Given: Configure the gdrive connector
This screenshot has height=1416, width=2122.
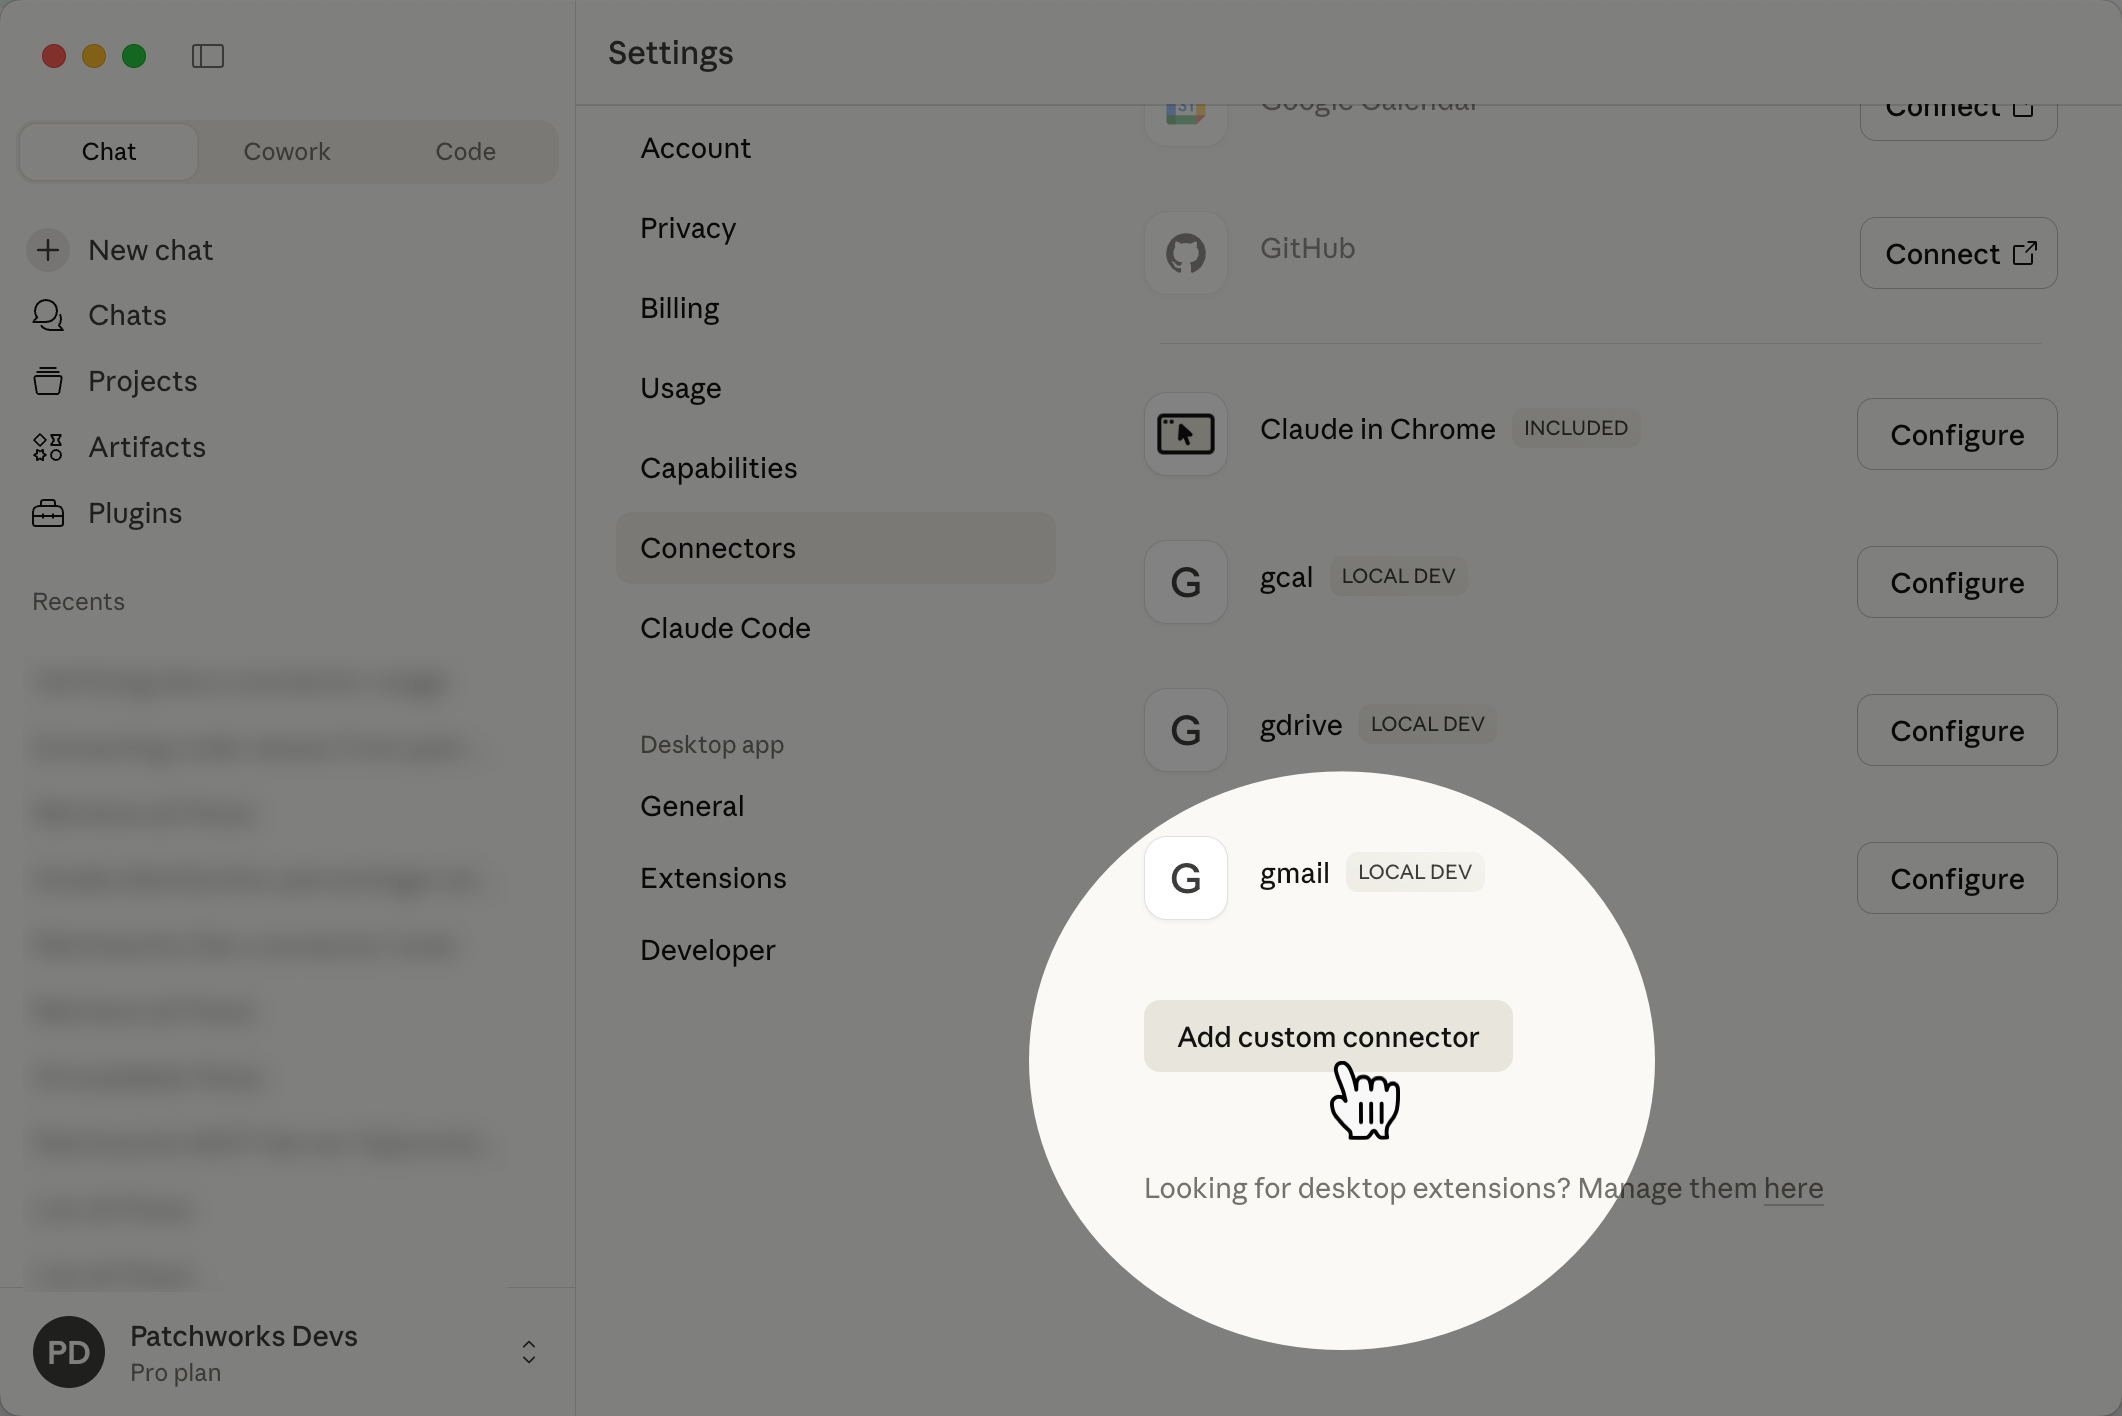Looking at the screenshot, I should click(1956, 730).
